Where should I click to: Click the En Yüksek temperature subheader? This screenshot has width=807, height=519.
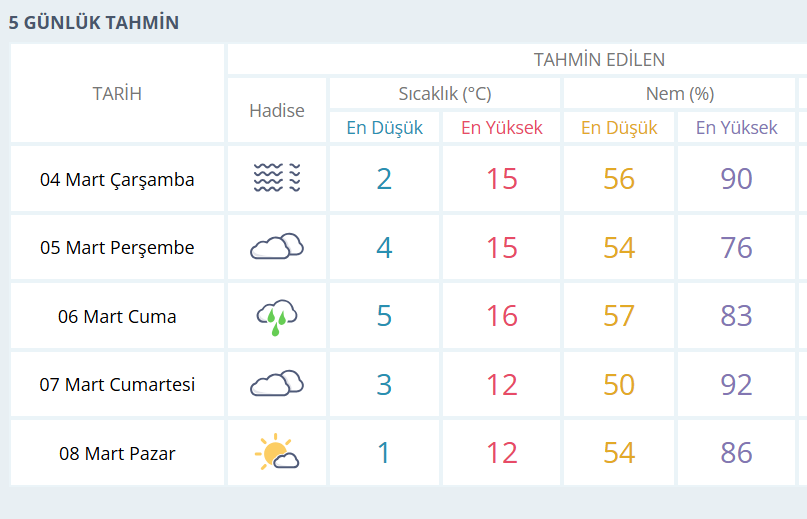coord(502,128)
